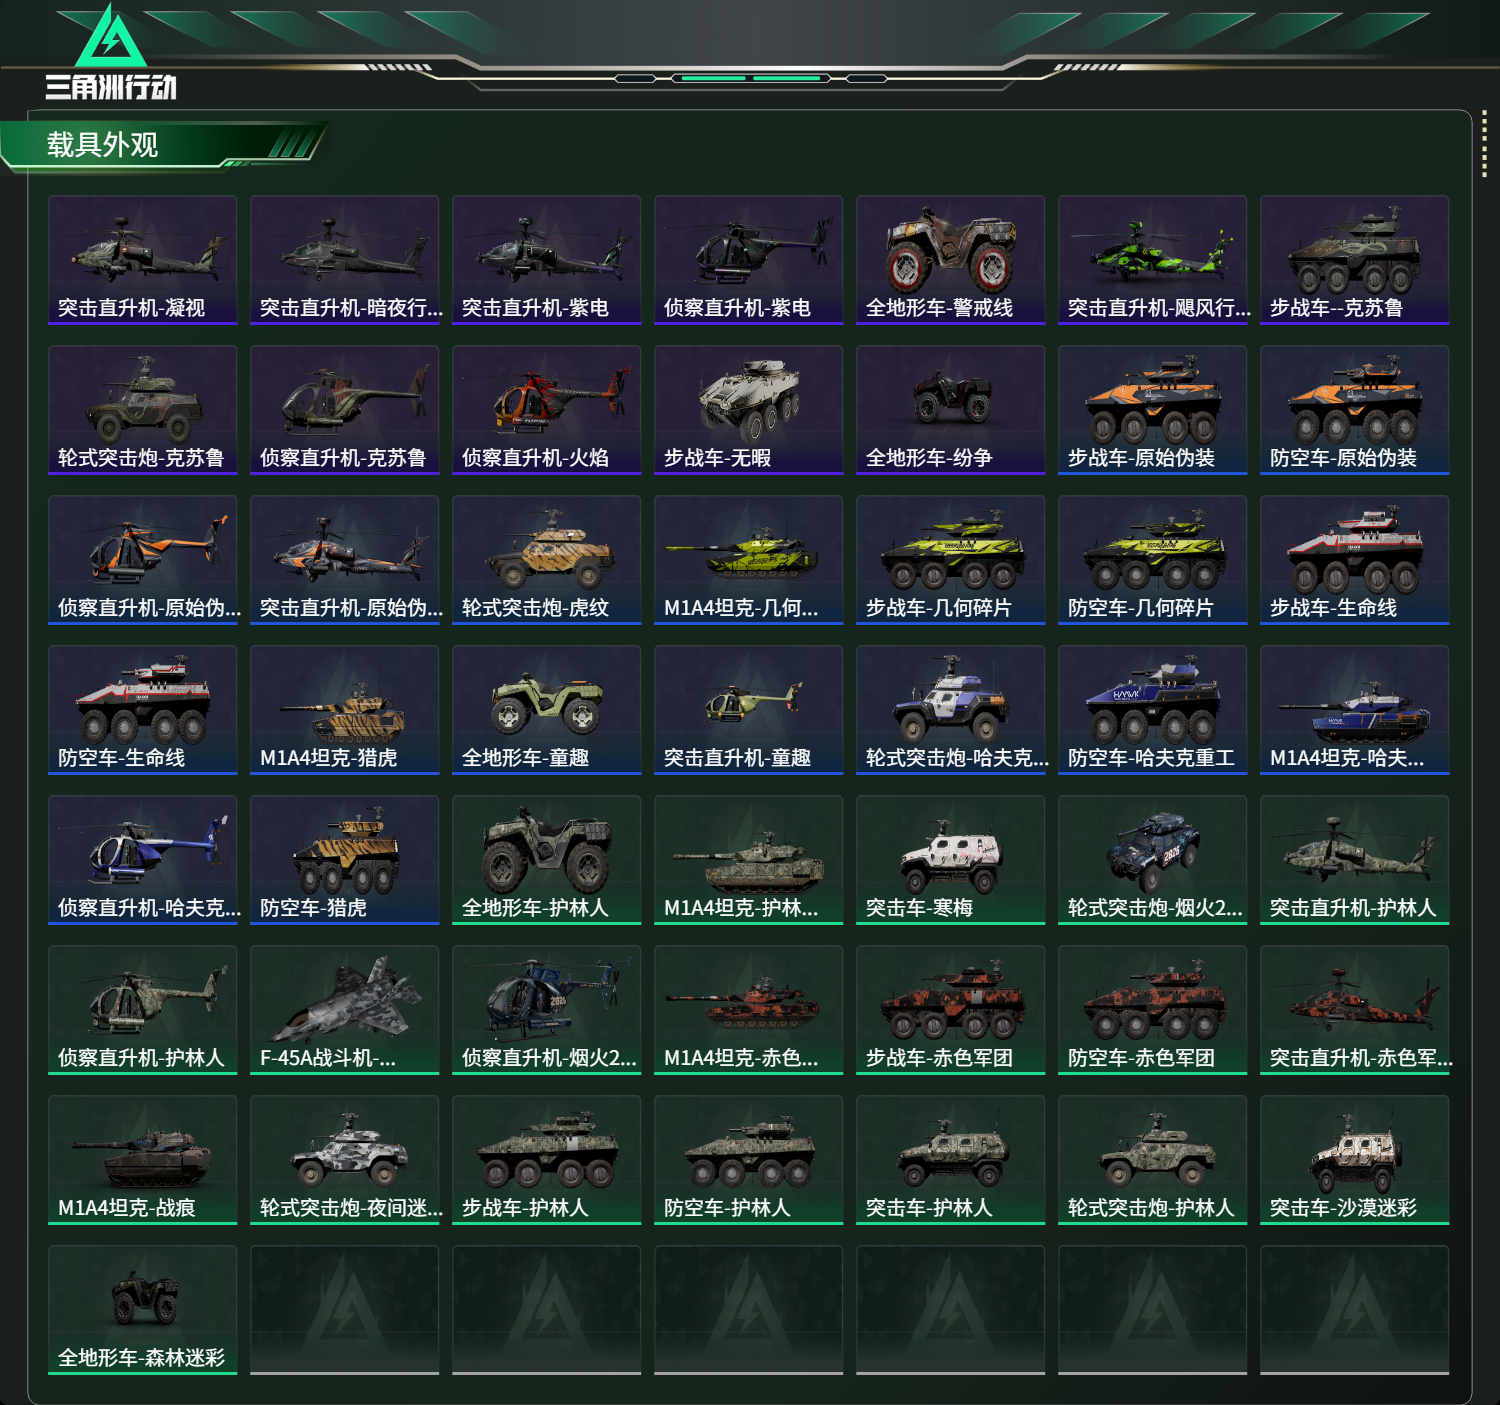Select the 侦察直升机-火焰 red helicopter

tap(547, 410)
